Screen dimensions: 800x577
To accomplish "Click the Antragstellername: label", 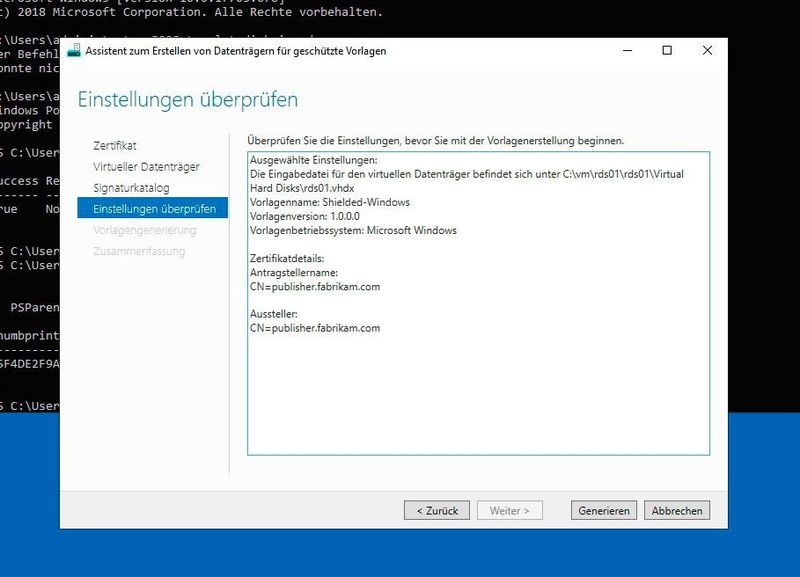I will click(294, 272).
